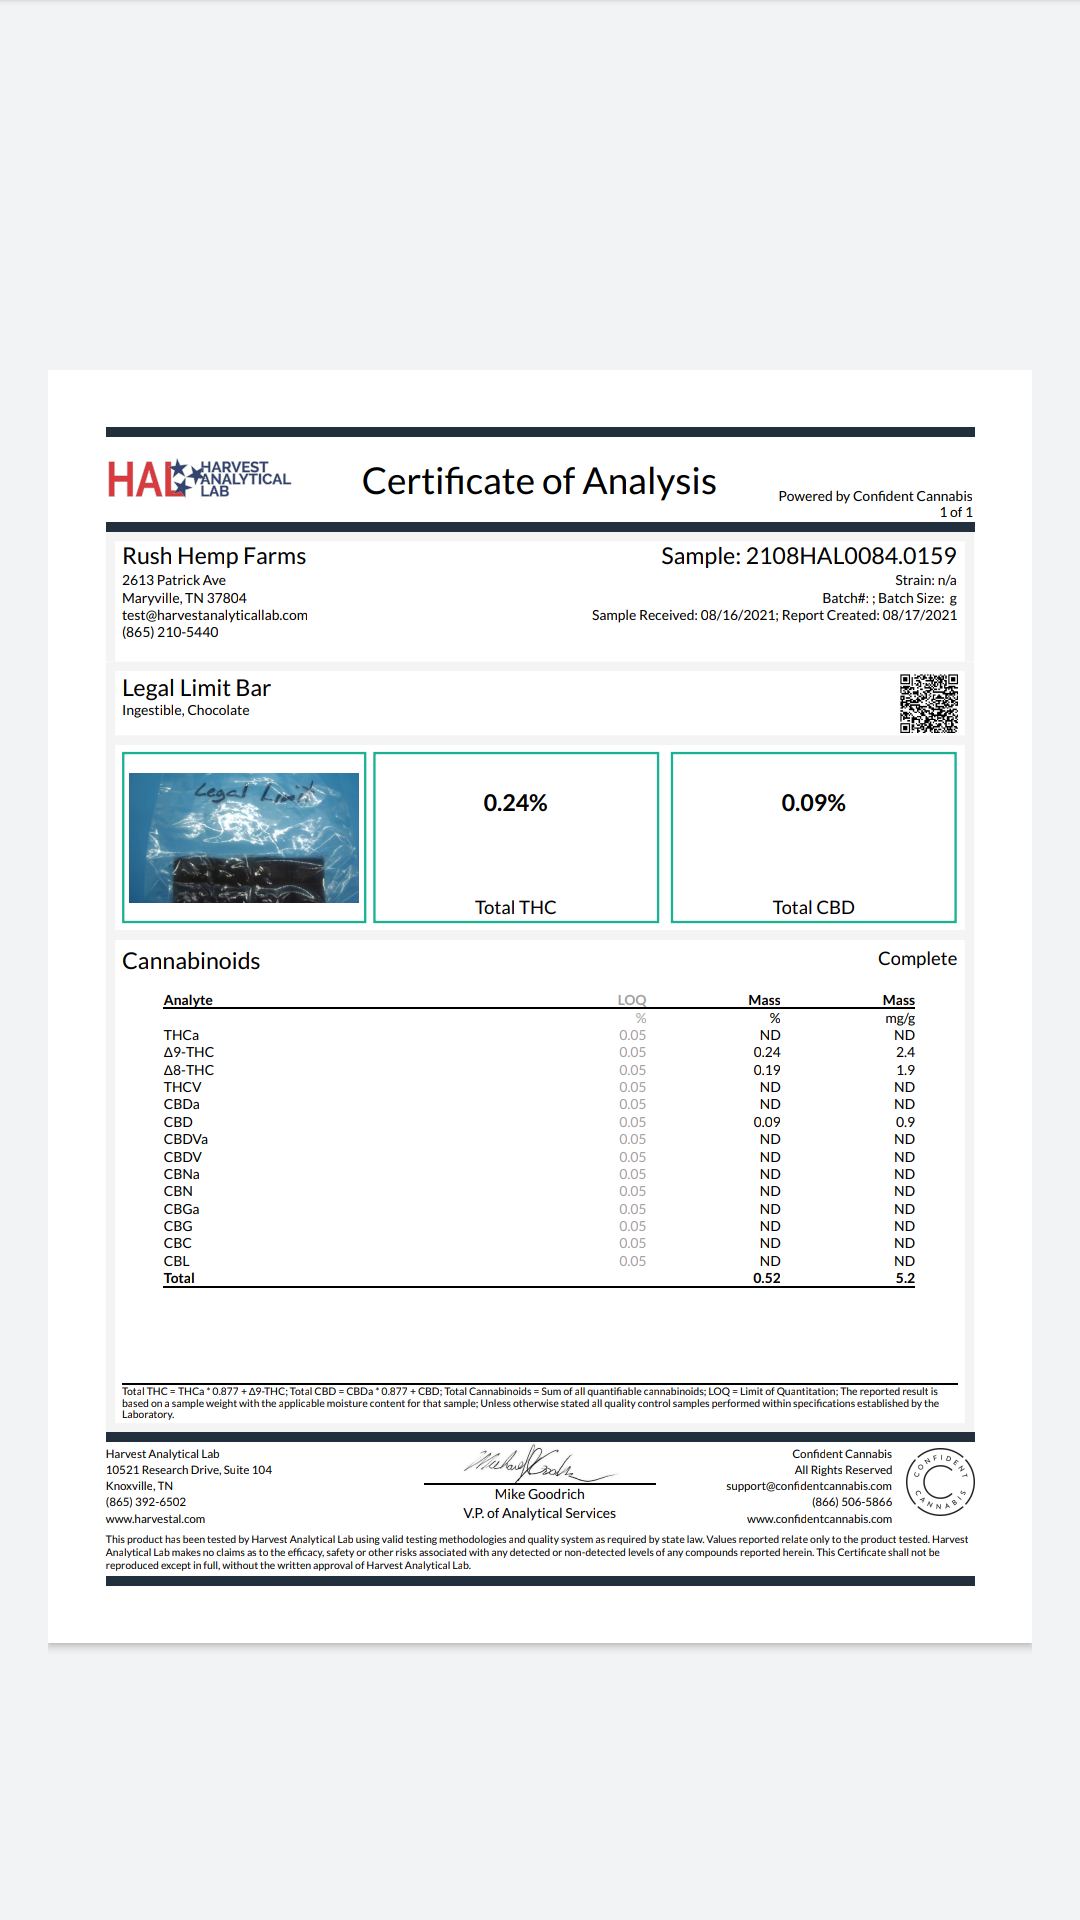Click the LOQ column header
Image resolution: width=1080 pixels, height=1920 pixels.
632,1000
